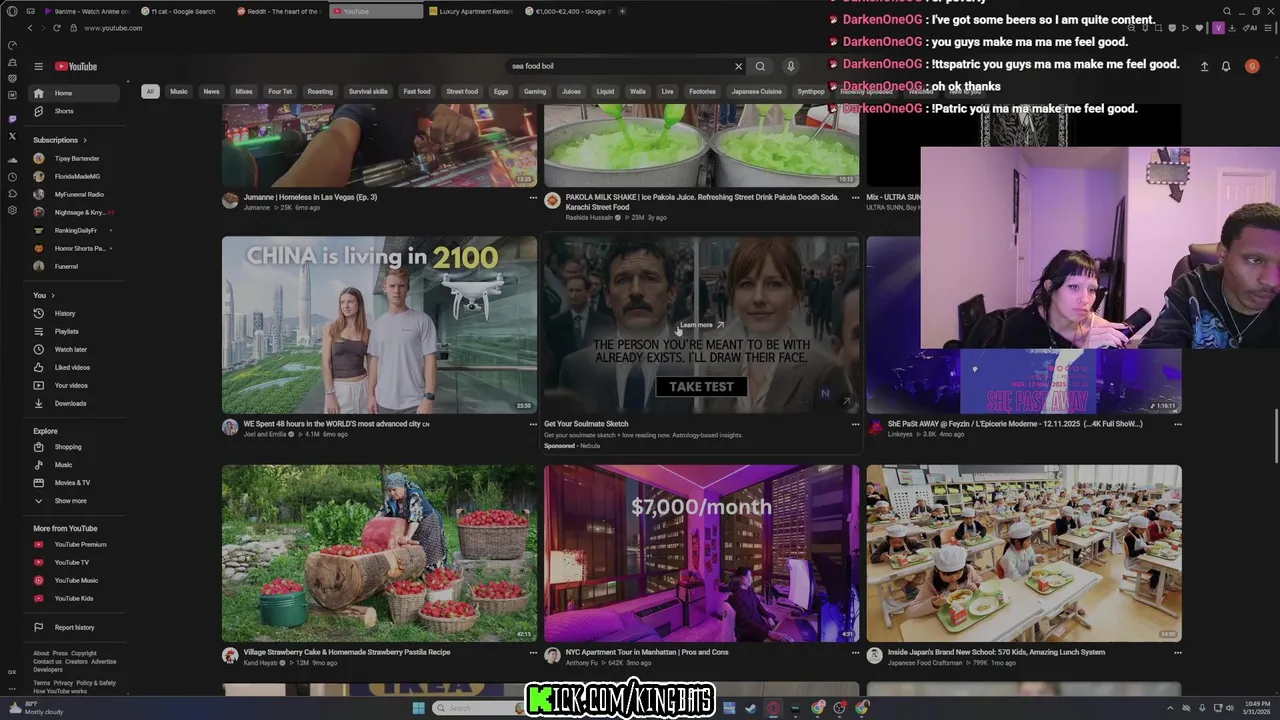This screenshot has height=720, width=1280.
Task: Click the upload/create icon beside the bell
Action: (x=1204, y=66)
